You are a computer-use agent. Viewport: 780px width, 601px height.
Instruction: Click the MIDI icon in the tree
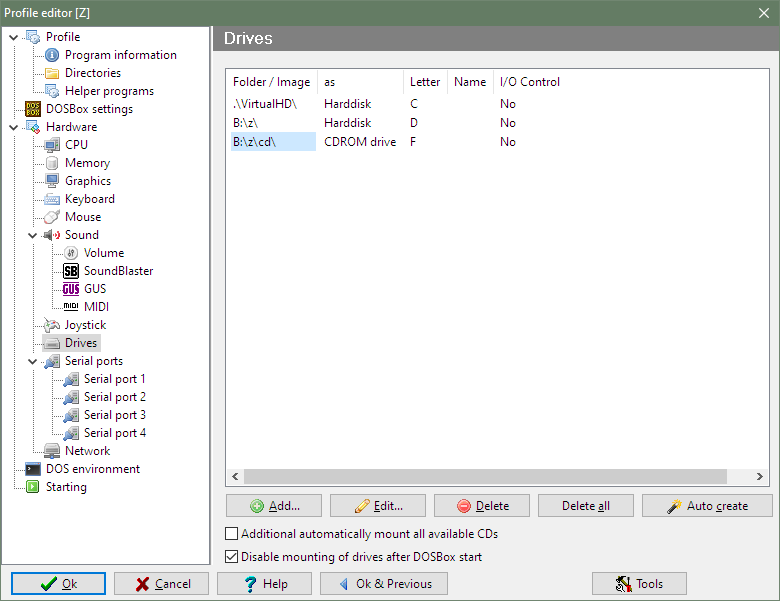71,307
